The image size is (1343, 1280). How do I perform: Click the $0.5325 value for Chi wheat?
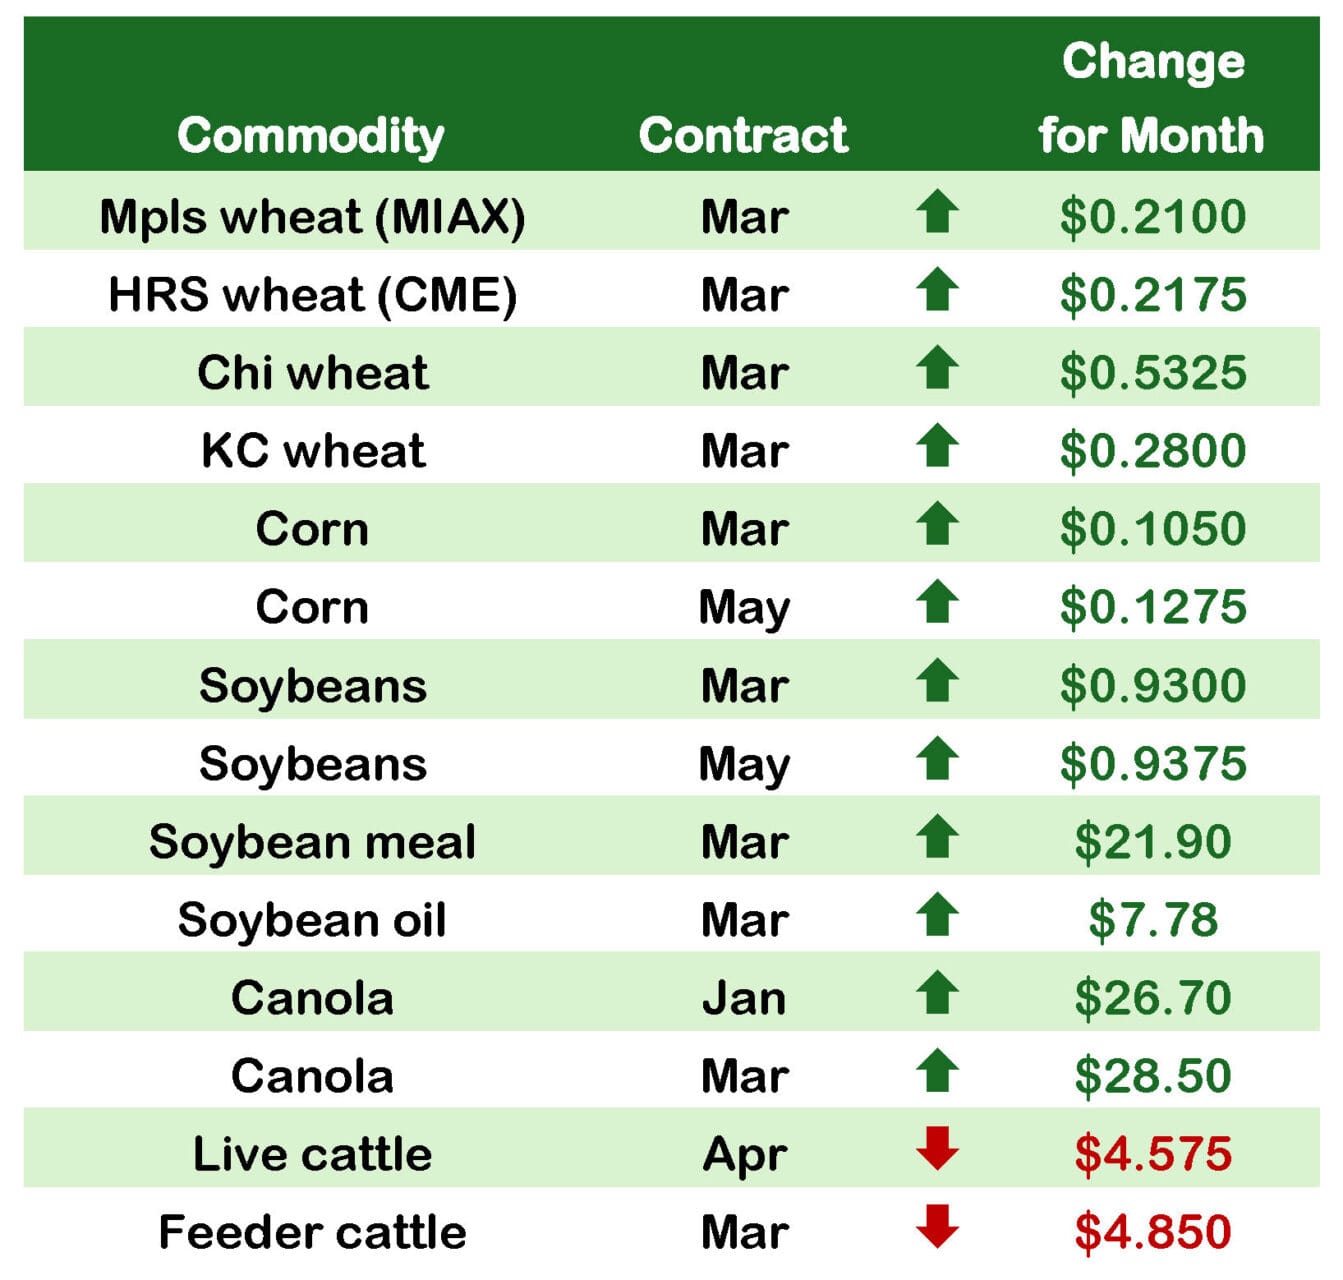[x=1153, y=373]
